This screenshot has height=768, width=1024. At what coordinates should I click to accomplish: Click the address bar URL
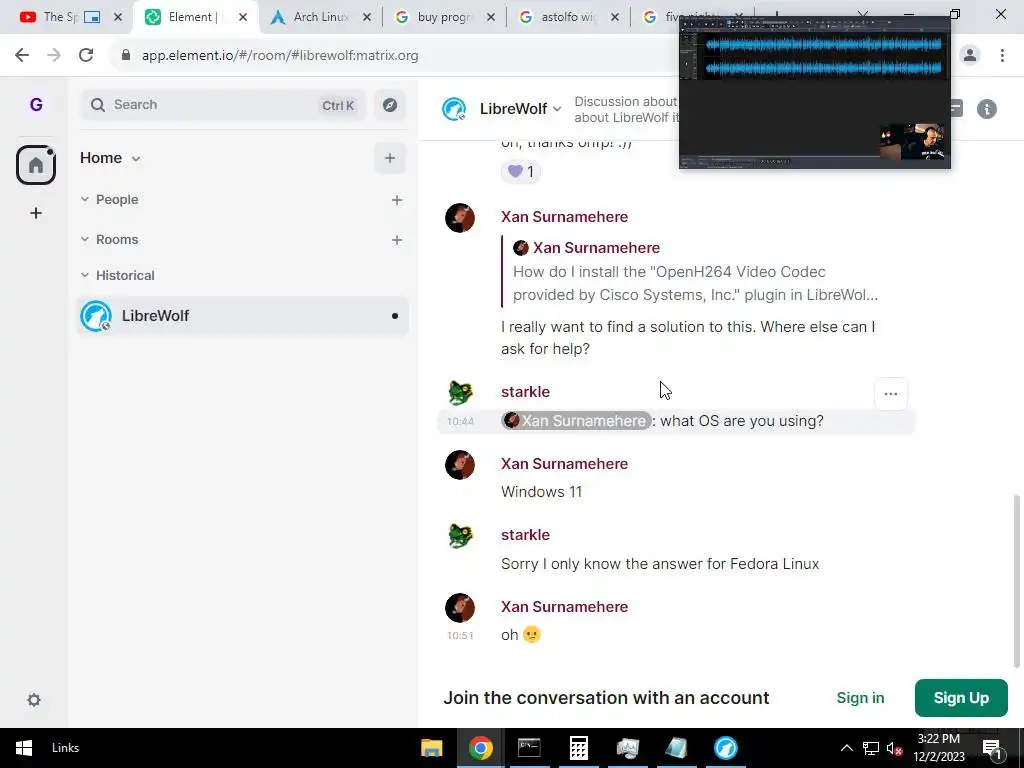[x=280, y=56]
